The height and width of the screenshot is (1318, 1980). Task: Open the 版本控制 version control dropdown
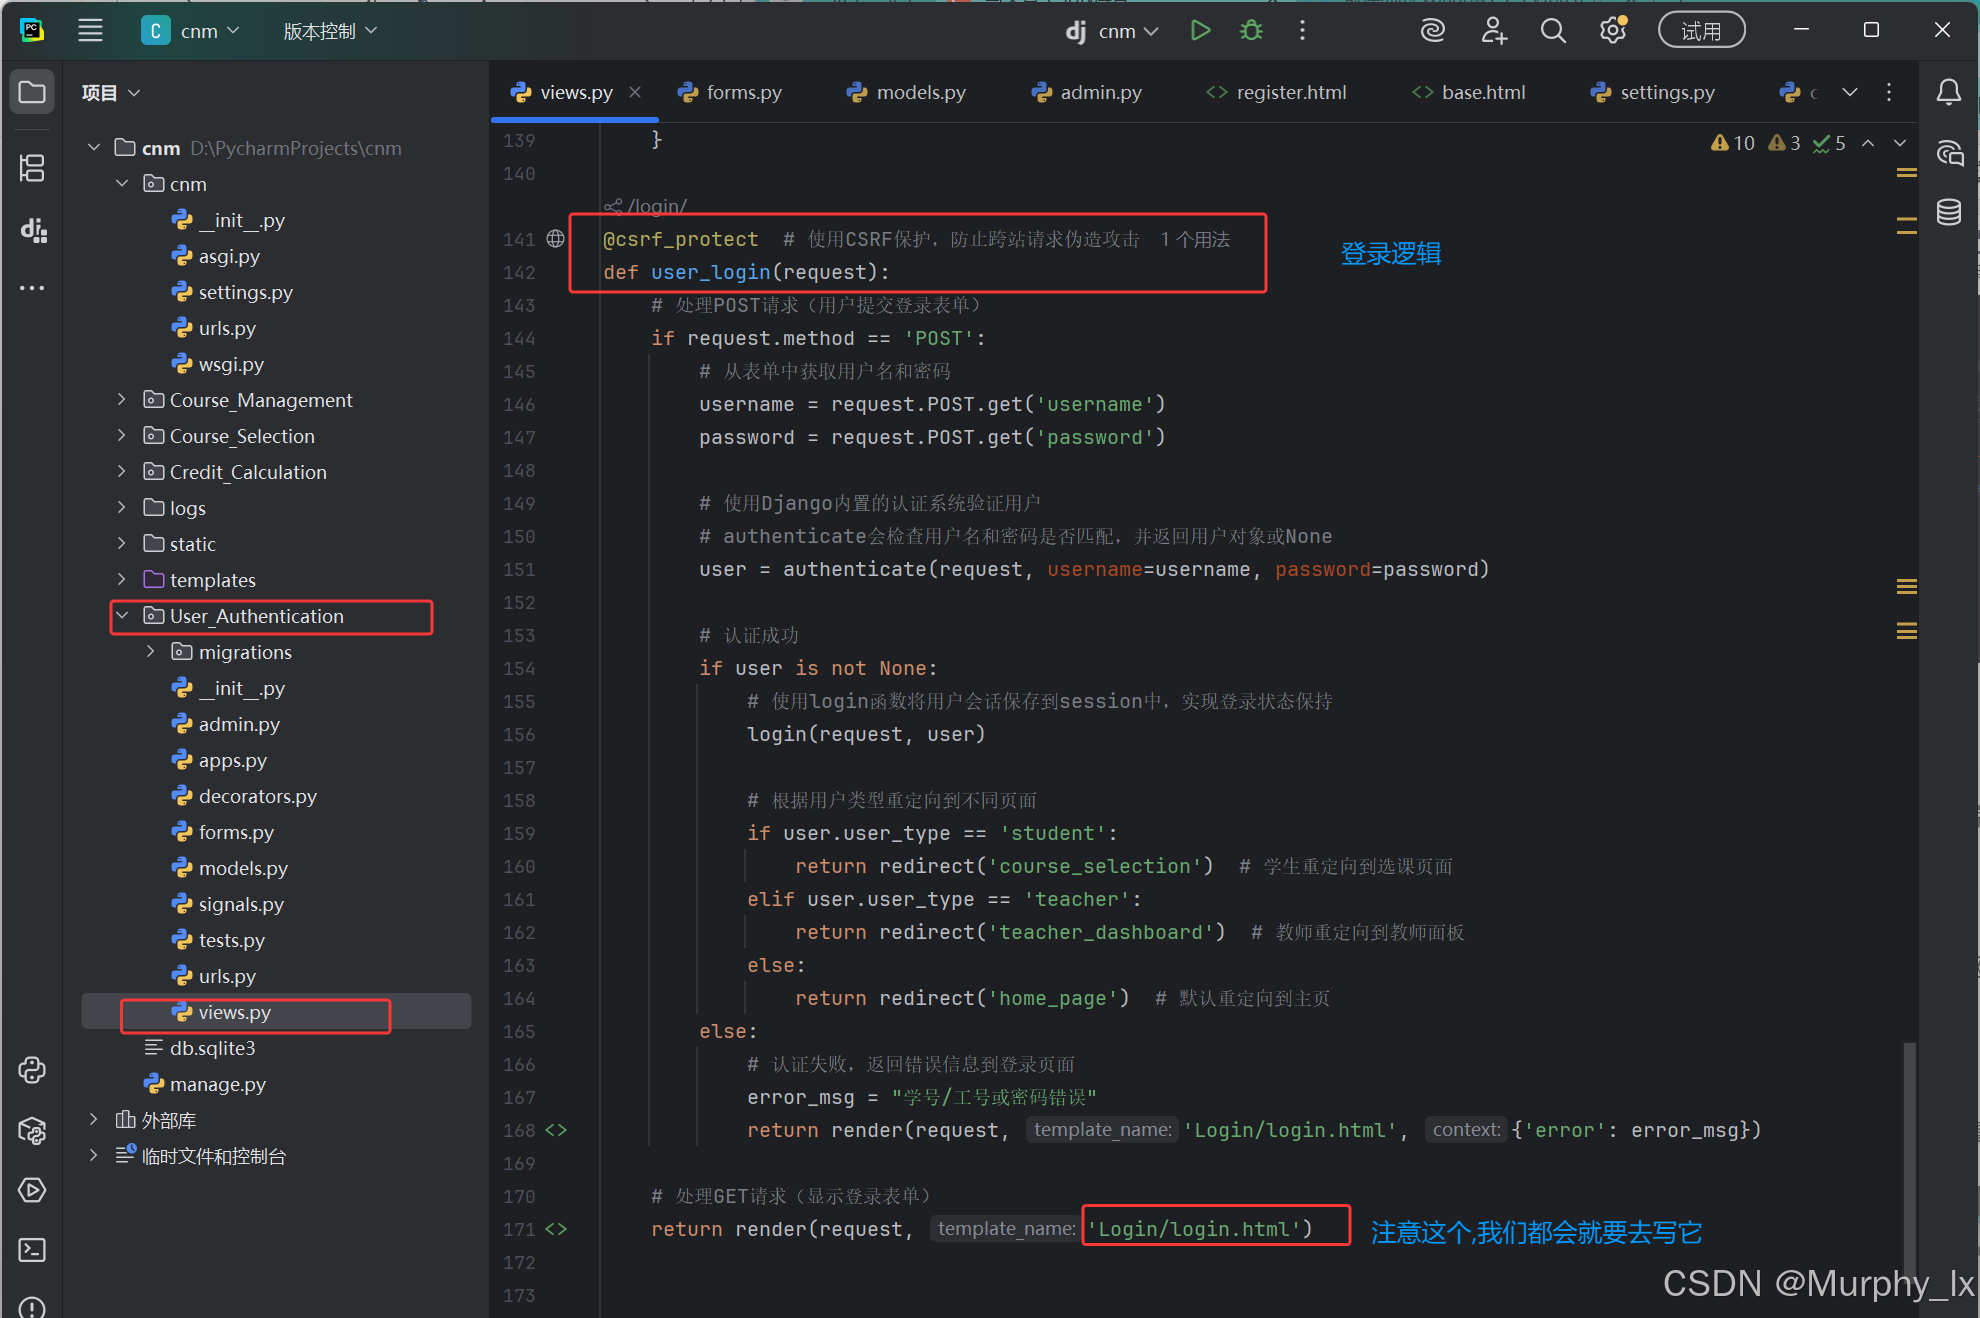330,31
